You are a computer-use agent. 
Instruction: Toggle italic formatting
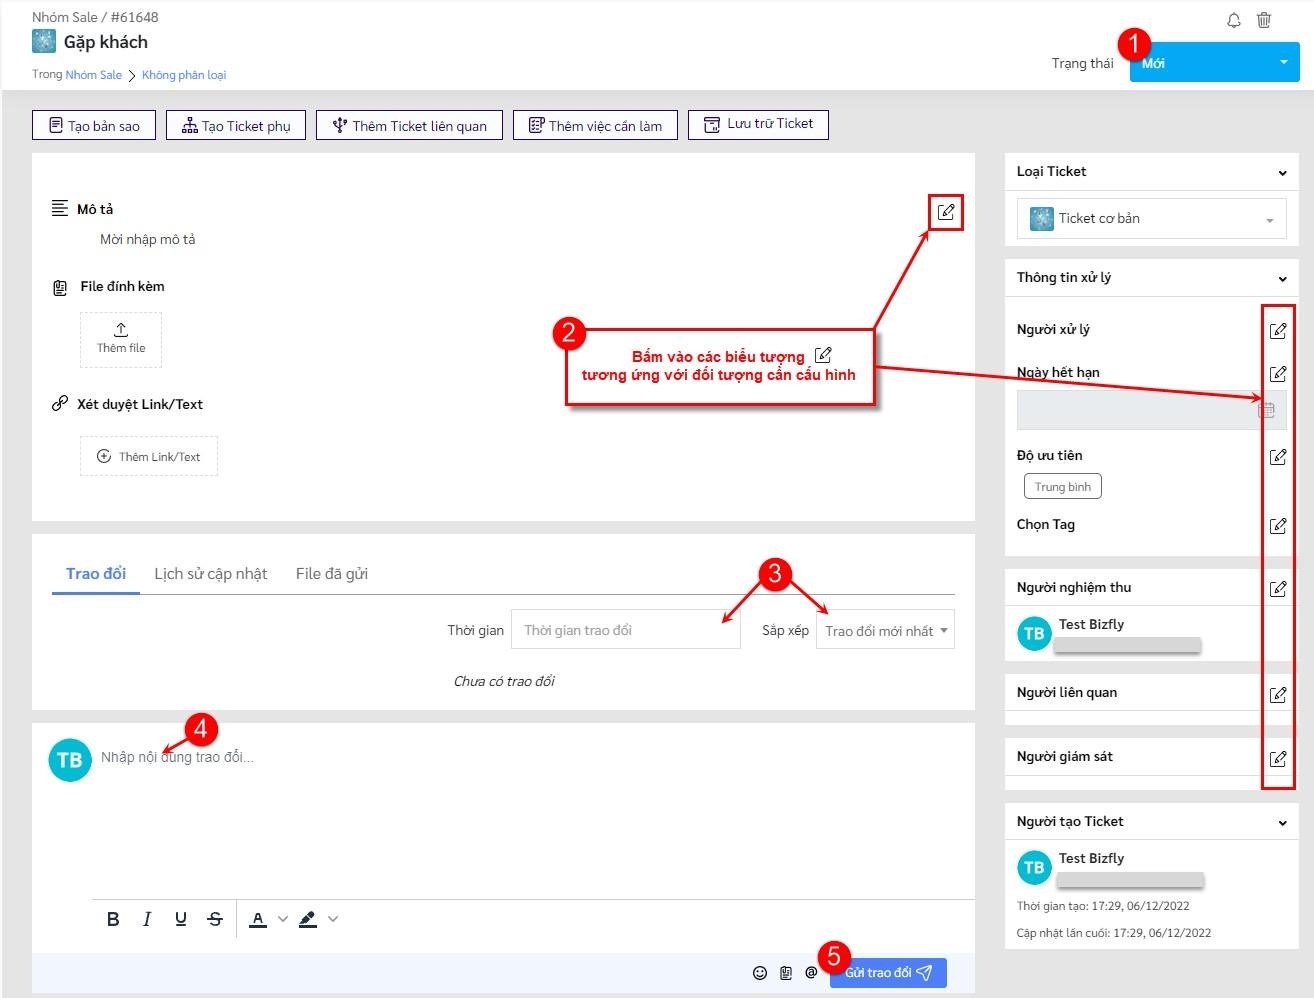(x=147, y=919)
